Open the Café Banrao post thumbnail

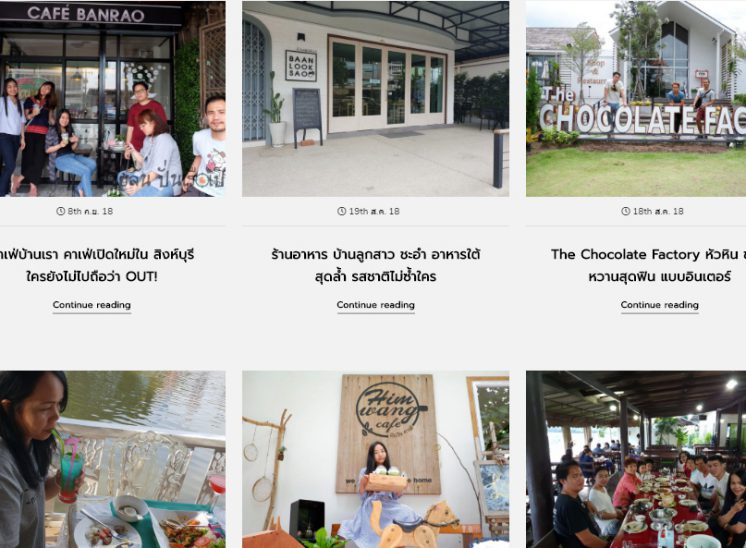tap(112, 98)
